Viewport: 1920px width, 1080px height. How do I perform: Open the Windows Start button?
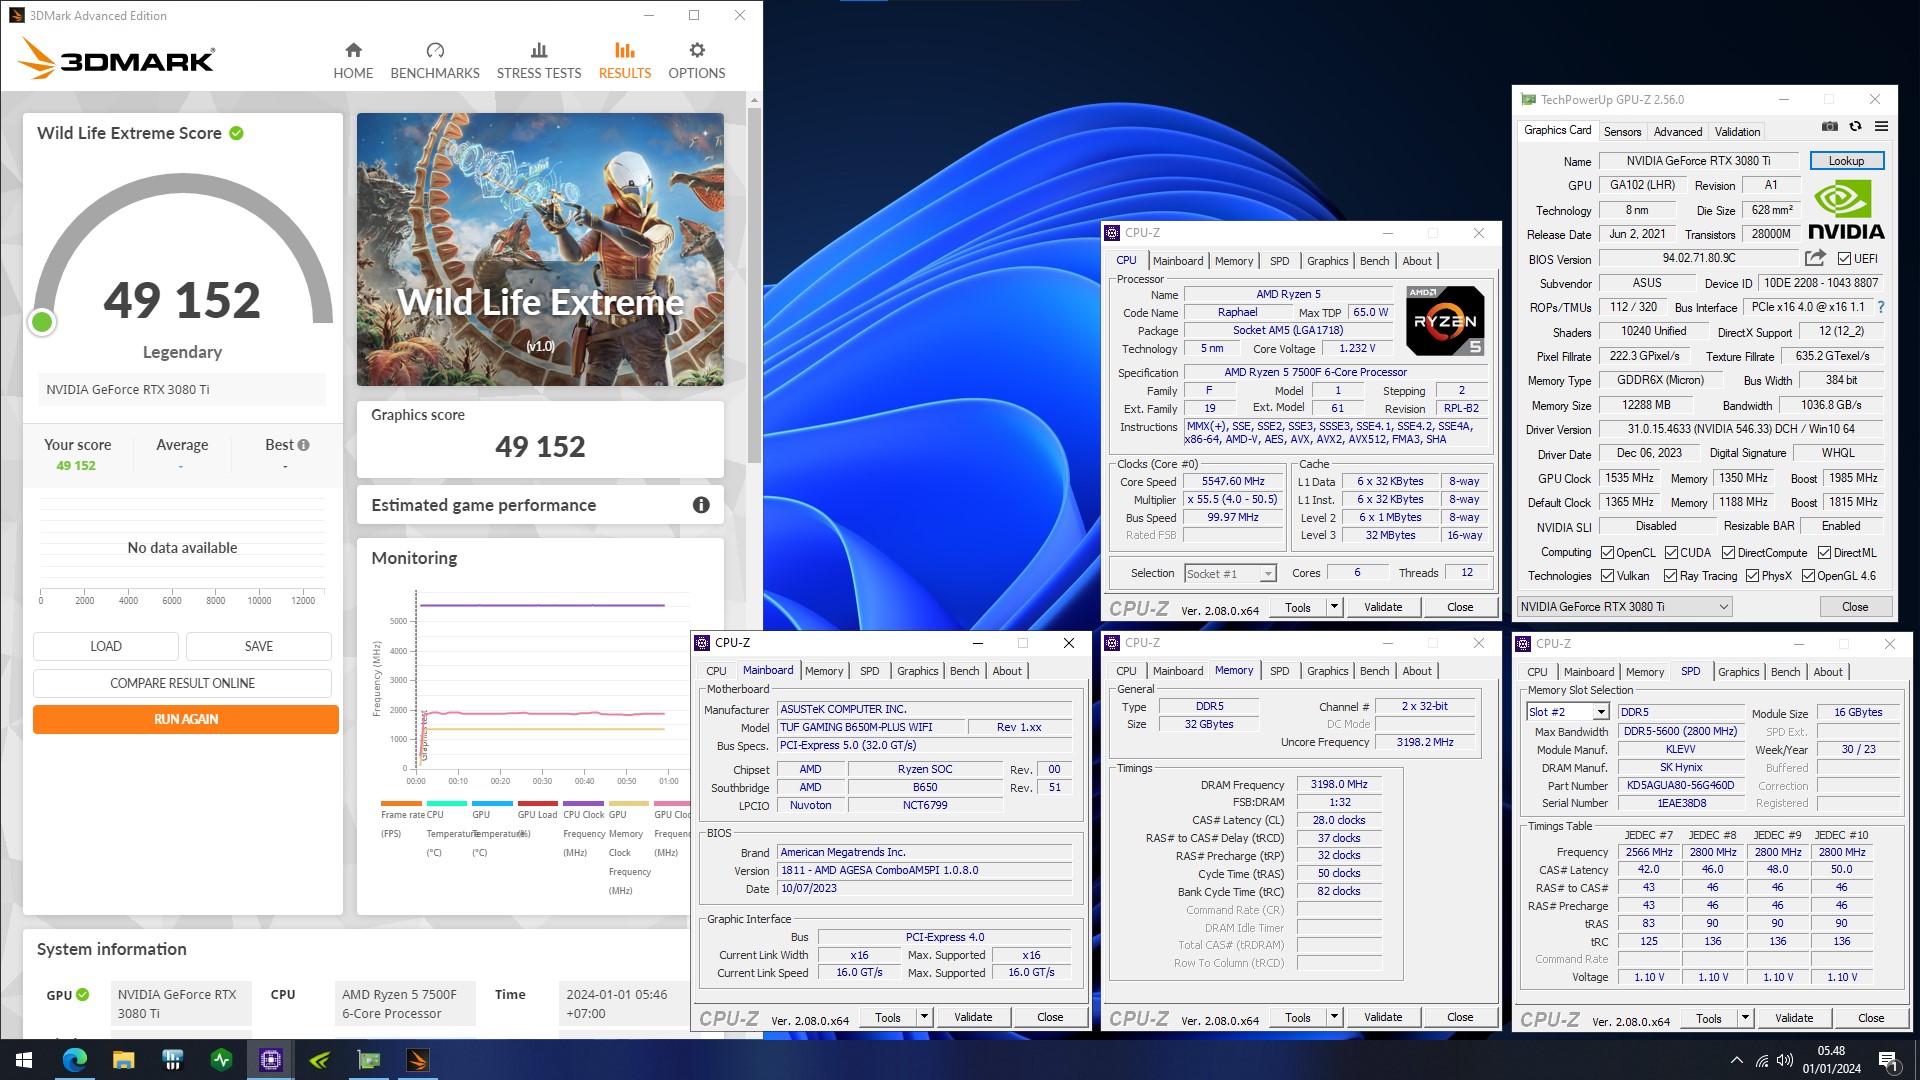tap(24, 1060)
